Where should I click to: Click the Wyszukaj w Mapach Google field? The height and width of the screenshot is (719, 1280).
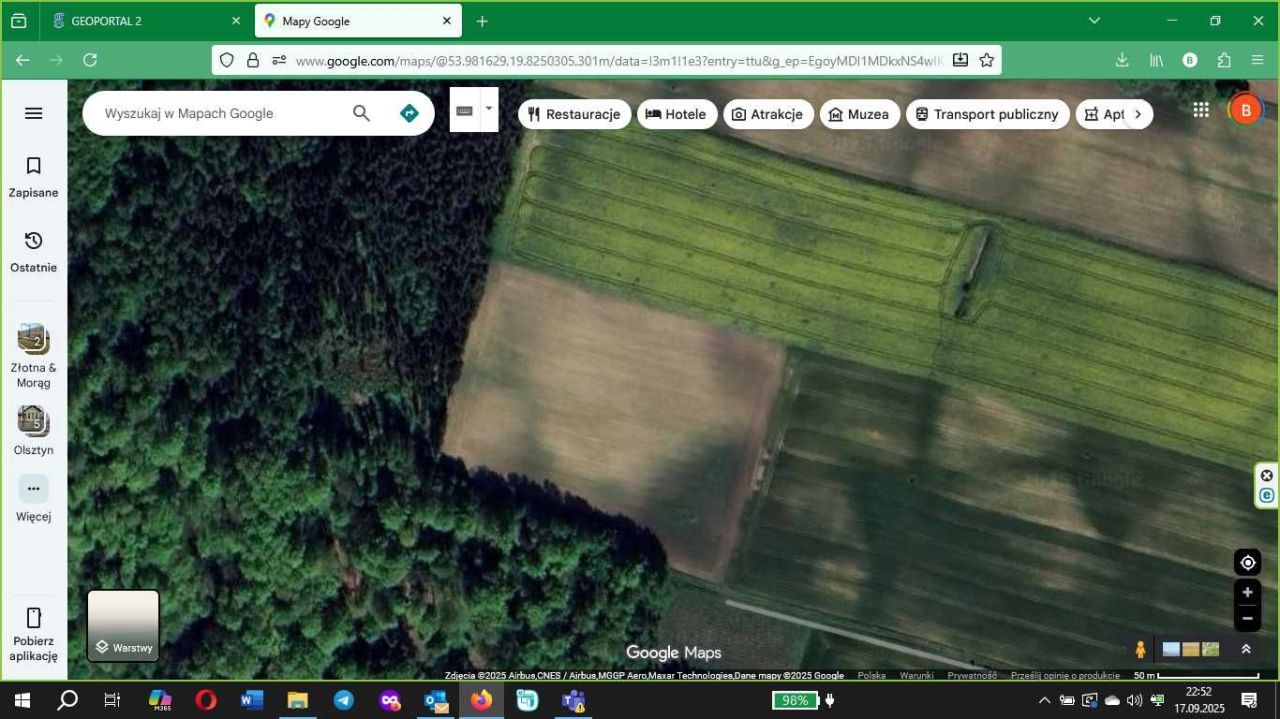(x=220, y=113)
